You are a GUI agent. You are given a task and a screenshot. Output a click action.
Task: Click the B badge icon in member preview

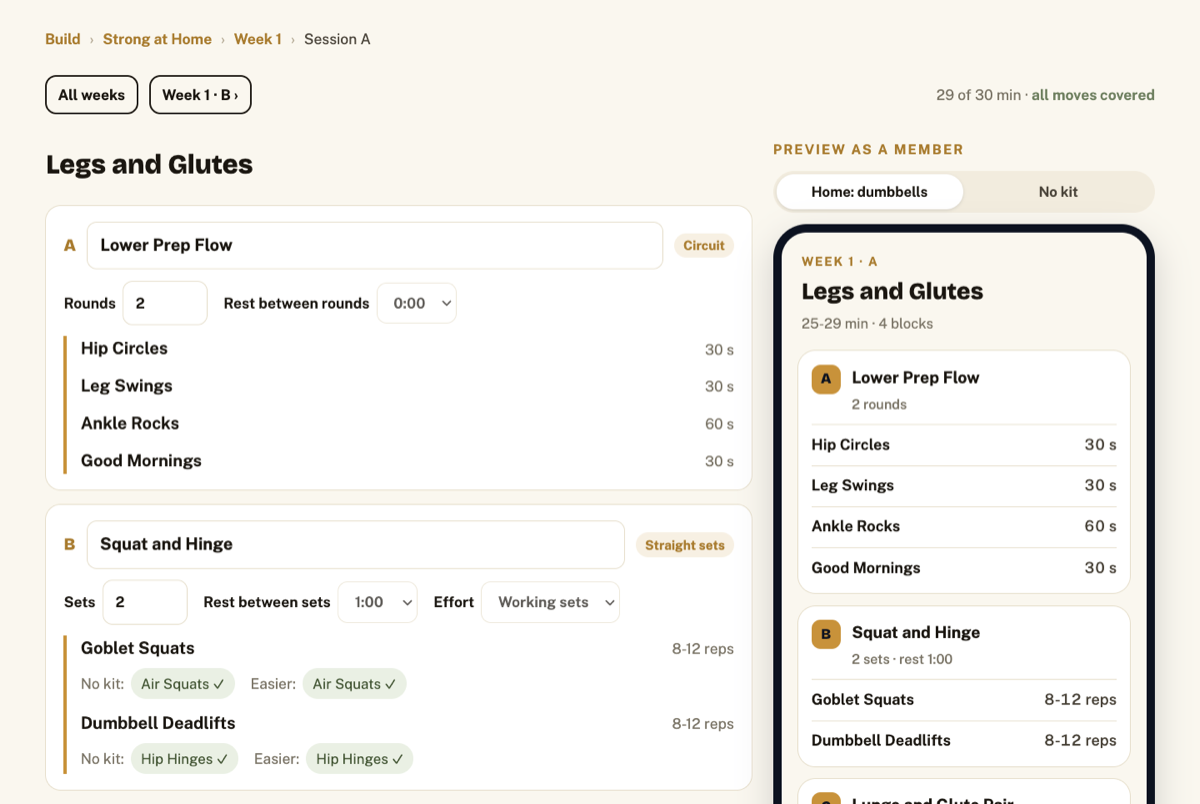[826, 634]
